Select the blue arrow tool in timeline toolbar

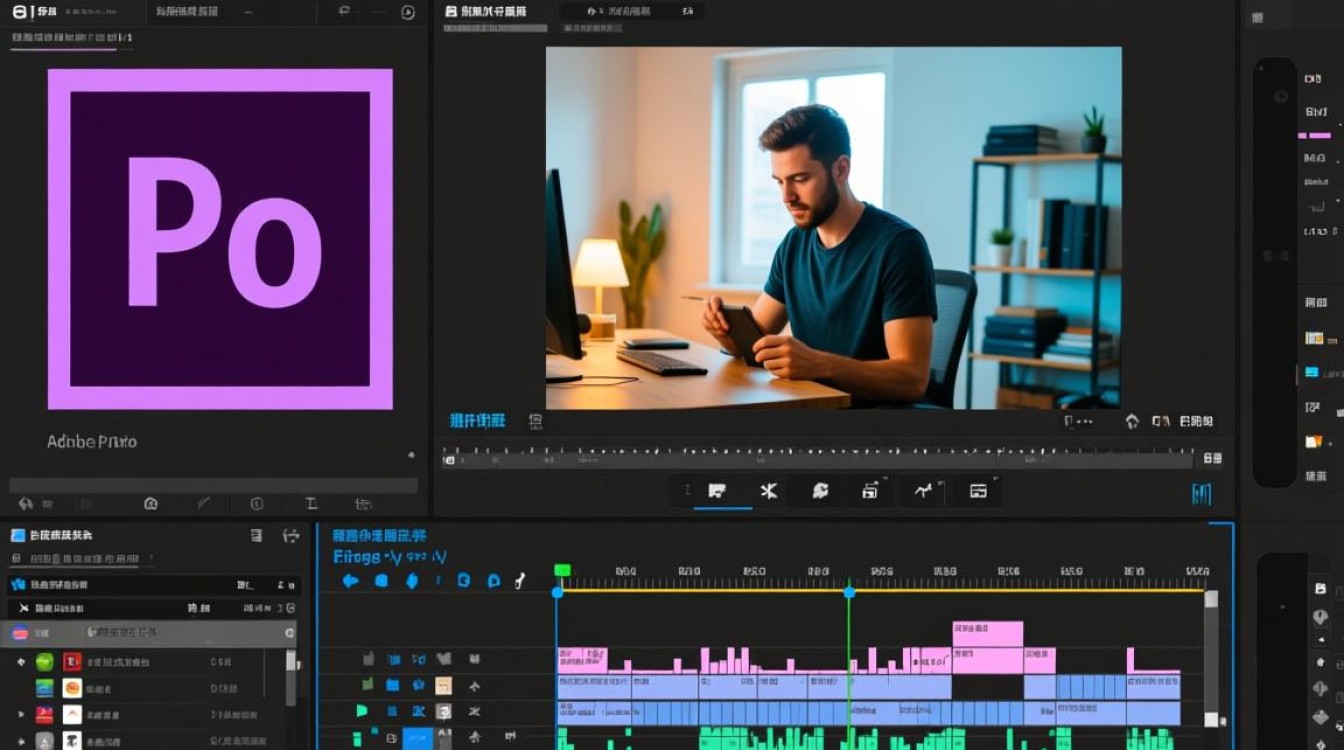[350, 580]
